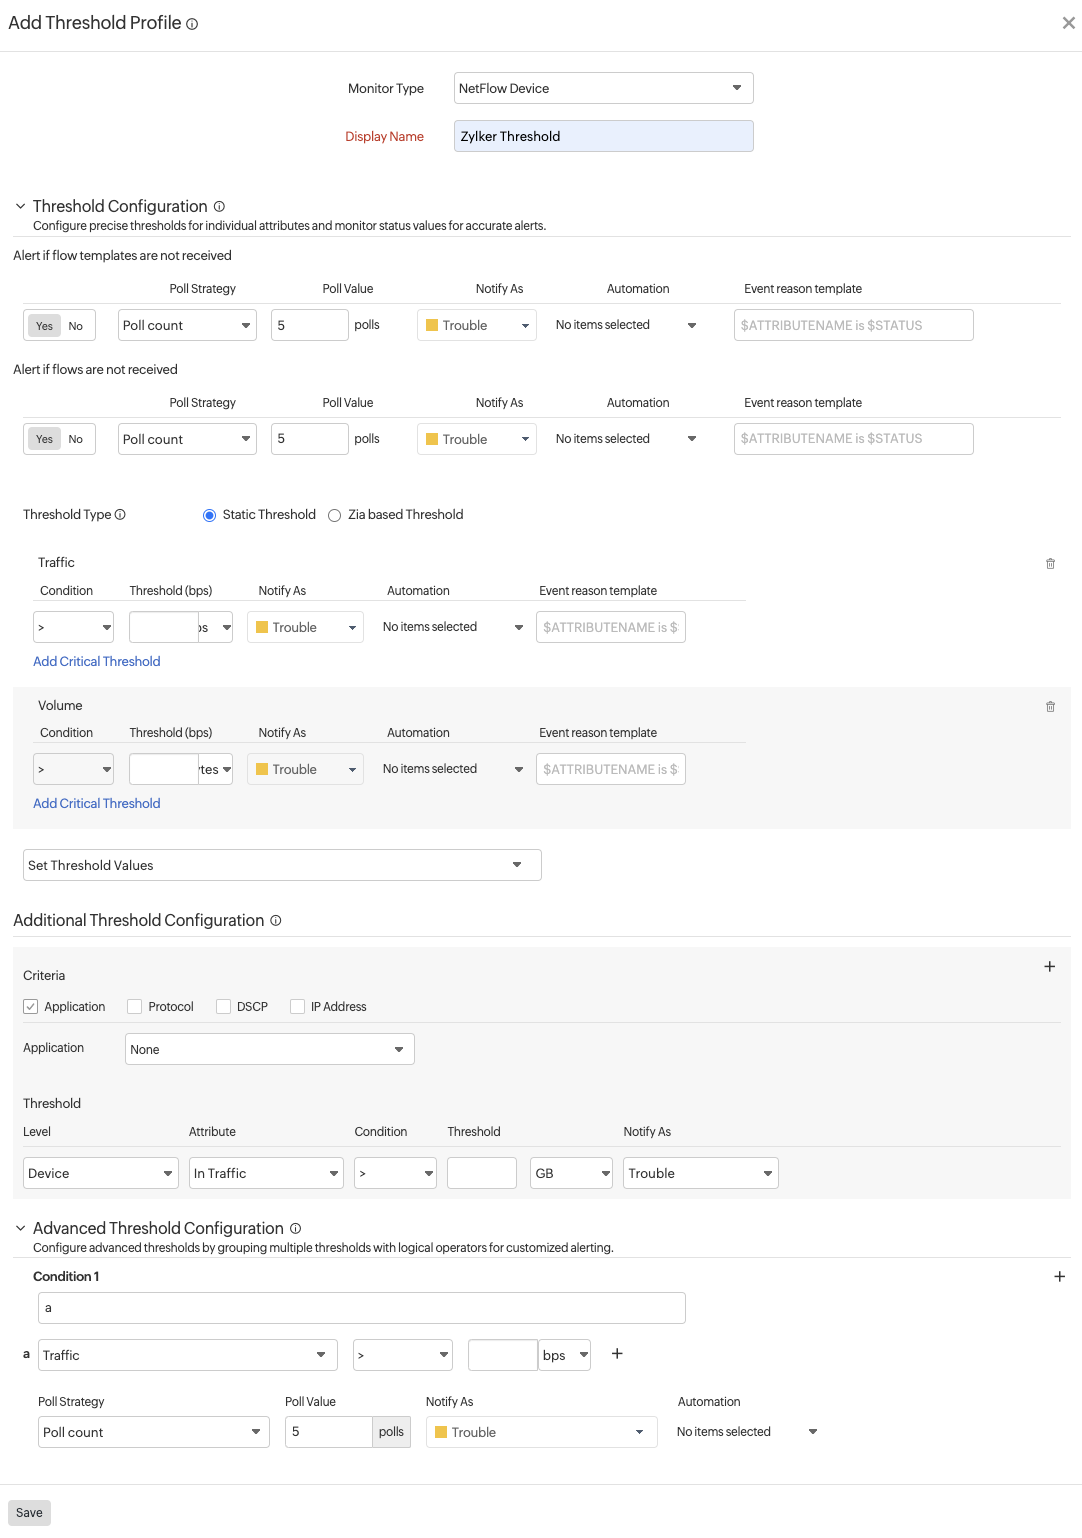Delete the Traffic threshold row with trash icon

point(1050,564)
